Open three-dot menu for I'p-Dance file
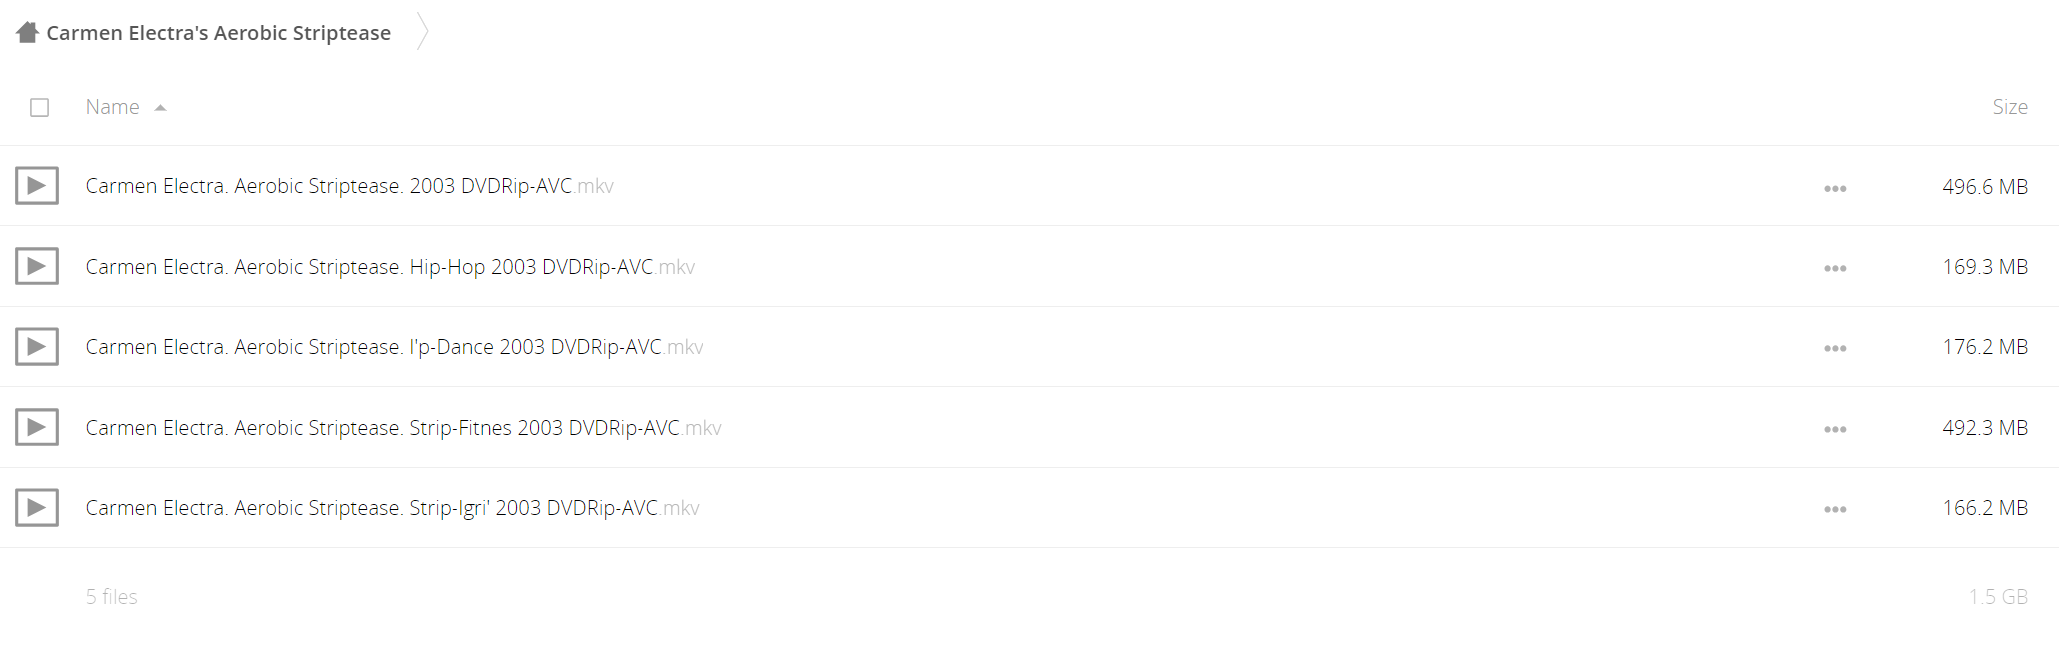2059x659 pixels. point(1835,348)
